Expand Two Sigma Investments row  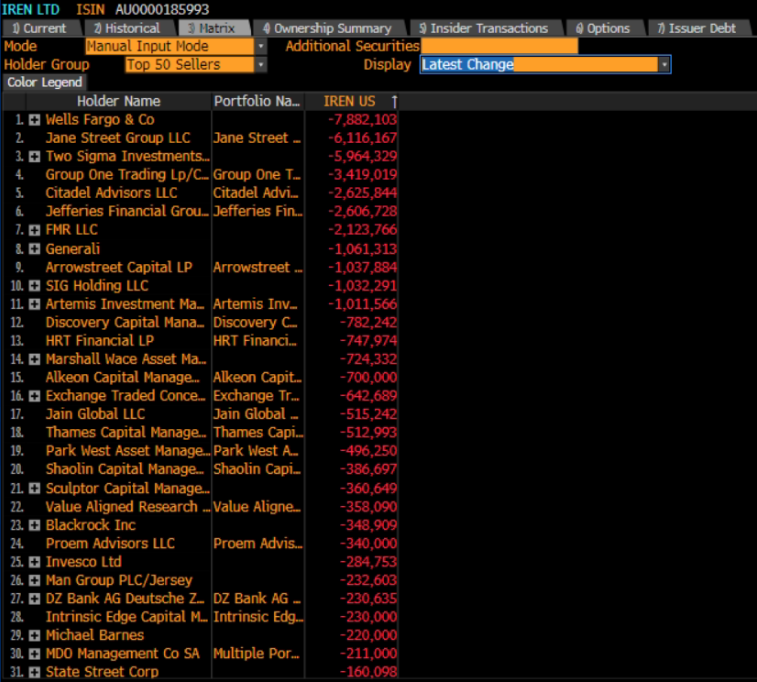click(x=34, y=156)
